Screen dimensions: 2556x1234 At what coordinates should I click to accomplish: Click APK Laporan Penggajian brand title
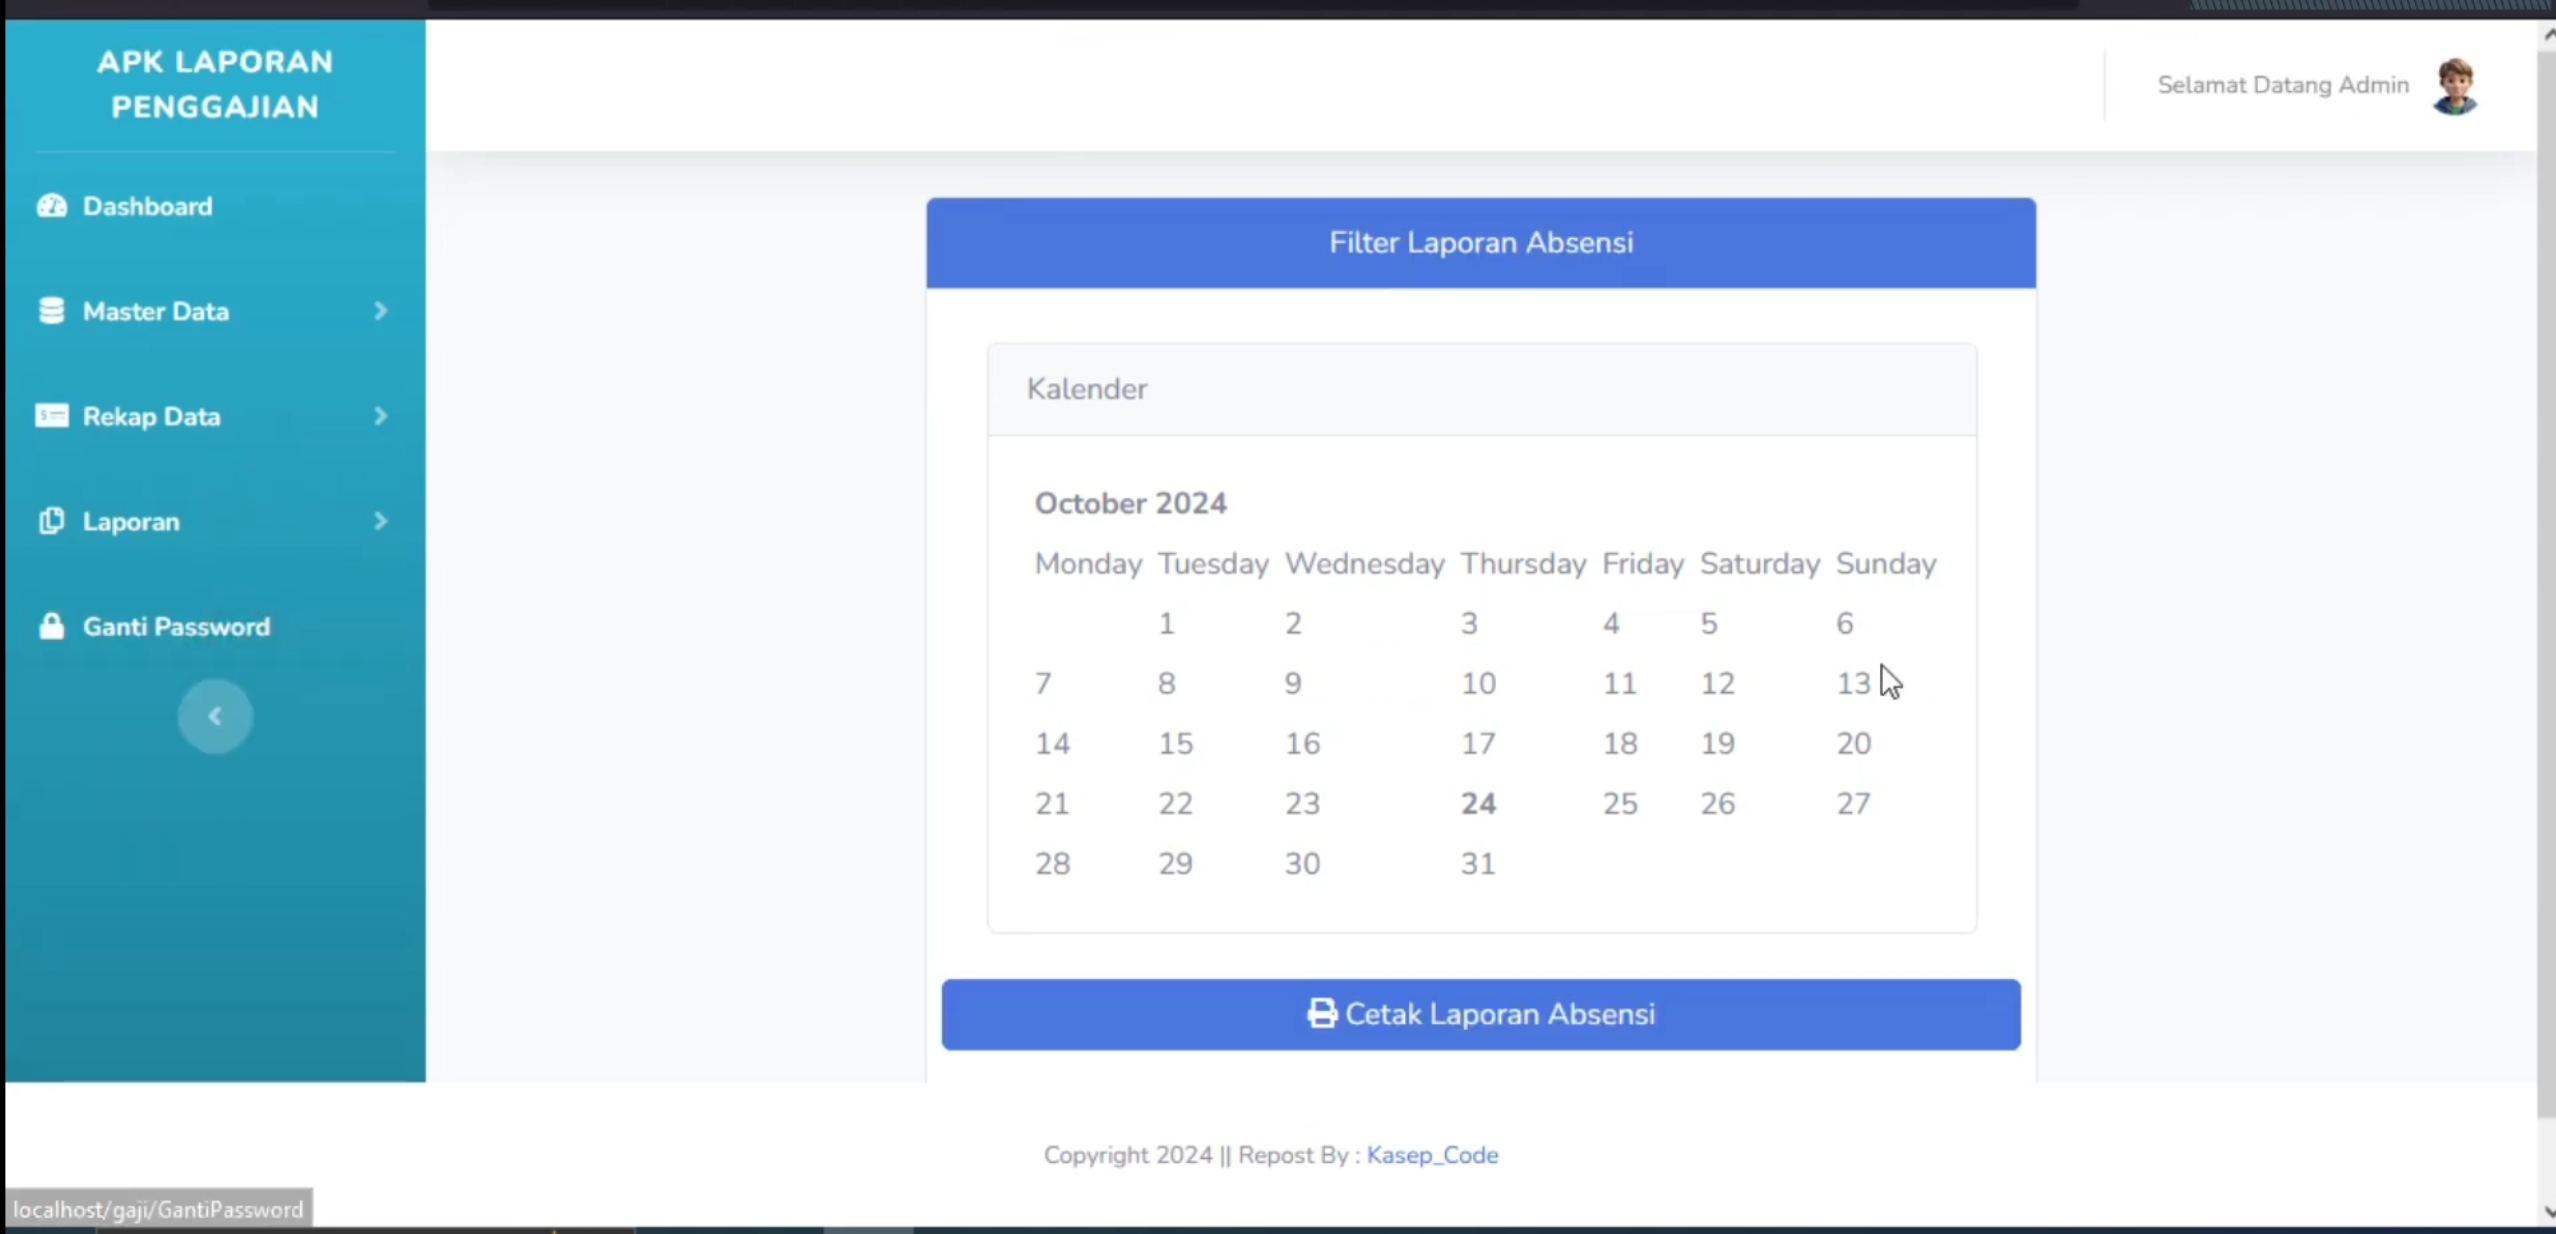[215, 84]
